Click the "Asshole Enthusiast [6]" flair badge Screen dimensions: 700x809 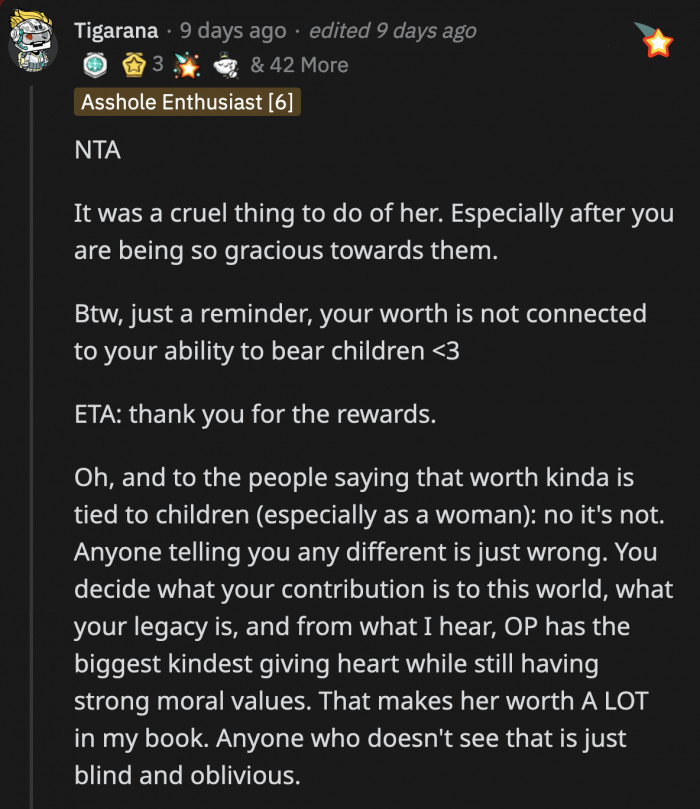click(x=186, y=102)
